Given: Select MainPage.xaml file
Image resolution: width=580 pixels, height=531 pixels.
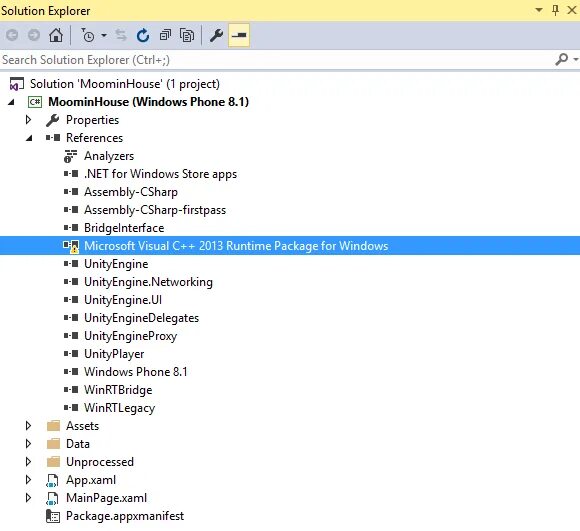Looking at the screenshot, I should click(107, 498).
